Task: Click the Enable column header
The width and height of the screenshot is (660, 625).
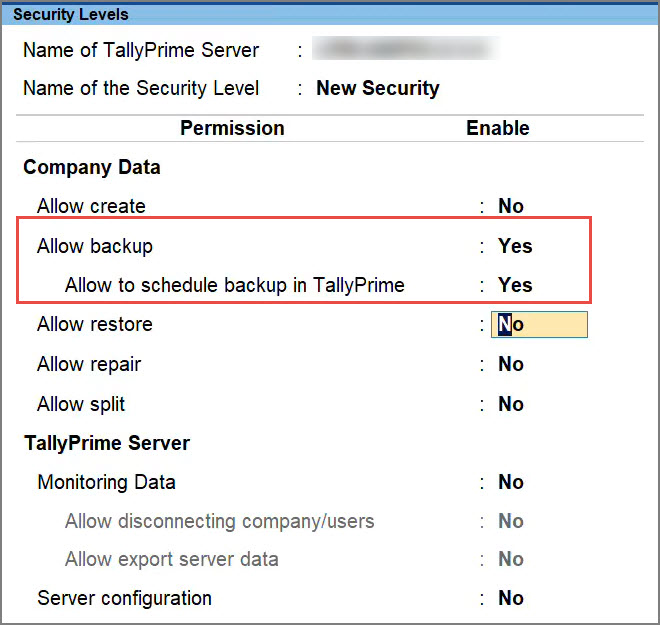Action: pyautogui.click(x=498, y=128)
